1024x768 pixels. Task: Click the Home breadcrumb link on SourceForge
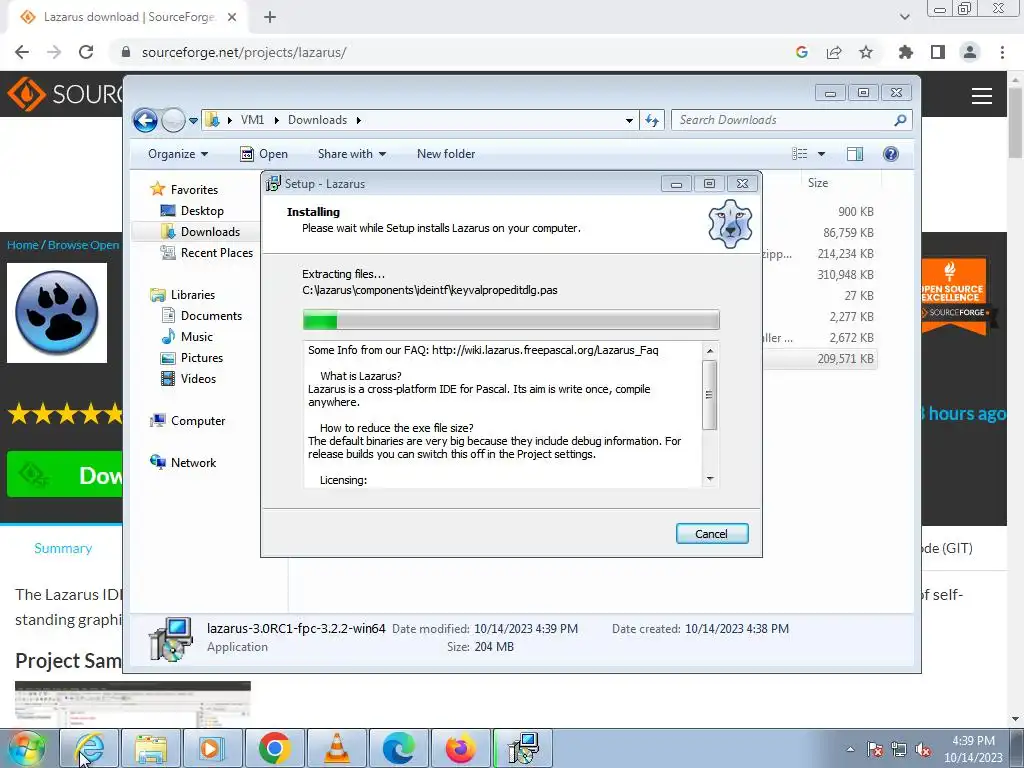point(23,245)
